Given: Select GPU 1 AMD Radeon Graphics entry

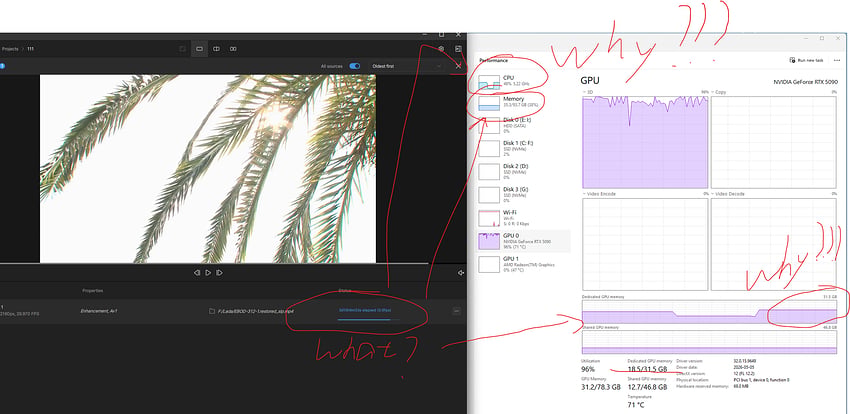Looking at the screenshot, I should point(523,264).
